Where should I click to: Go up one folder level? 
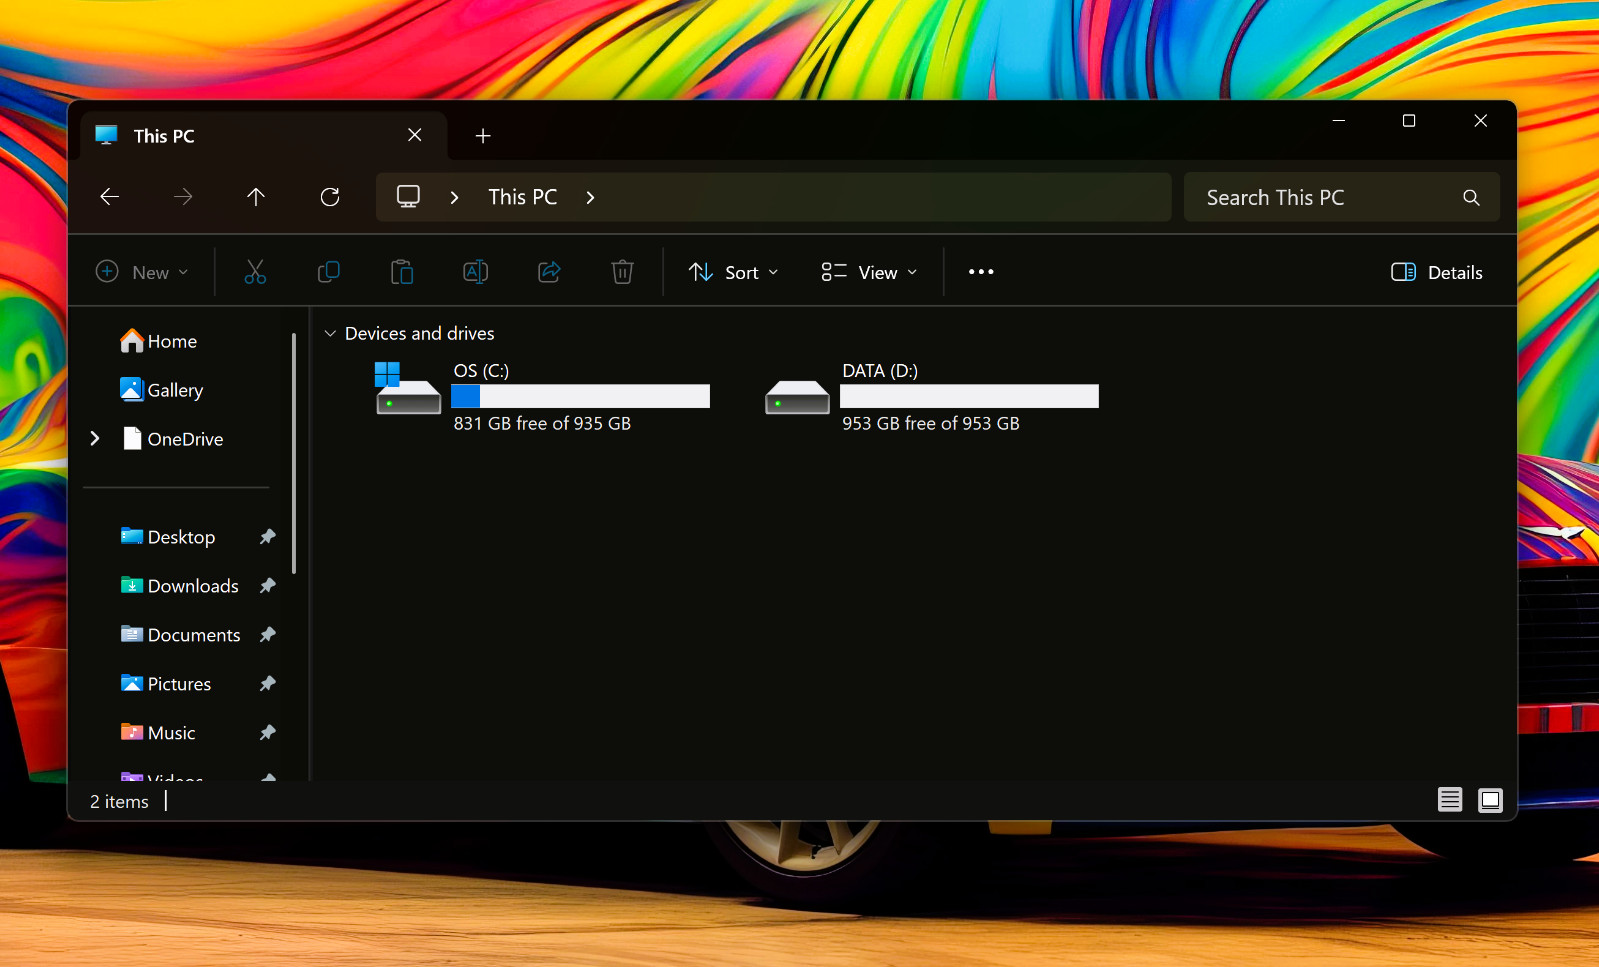click(256, 197)
